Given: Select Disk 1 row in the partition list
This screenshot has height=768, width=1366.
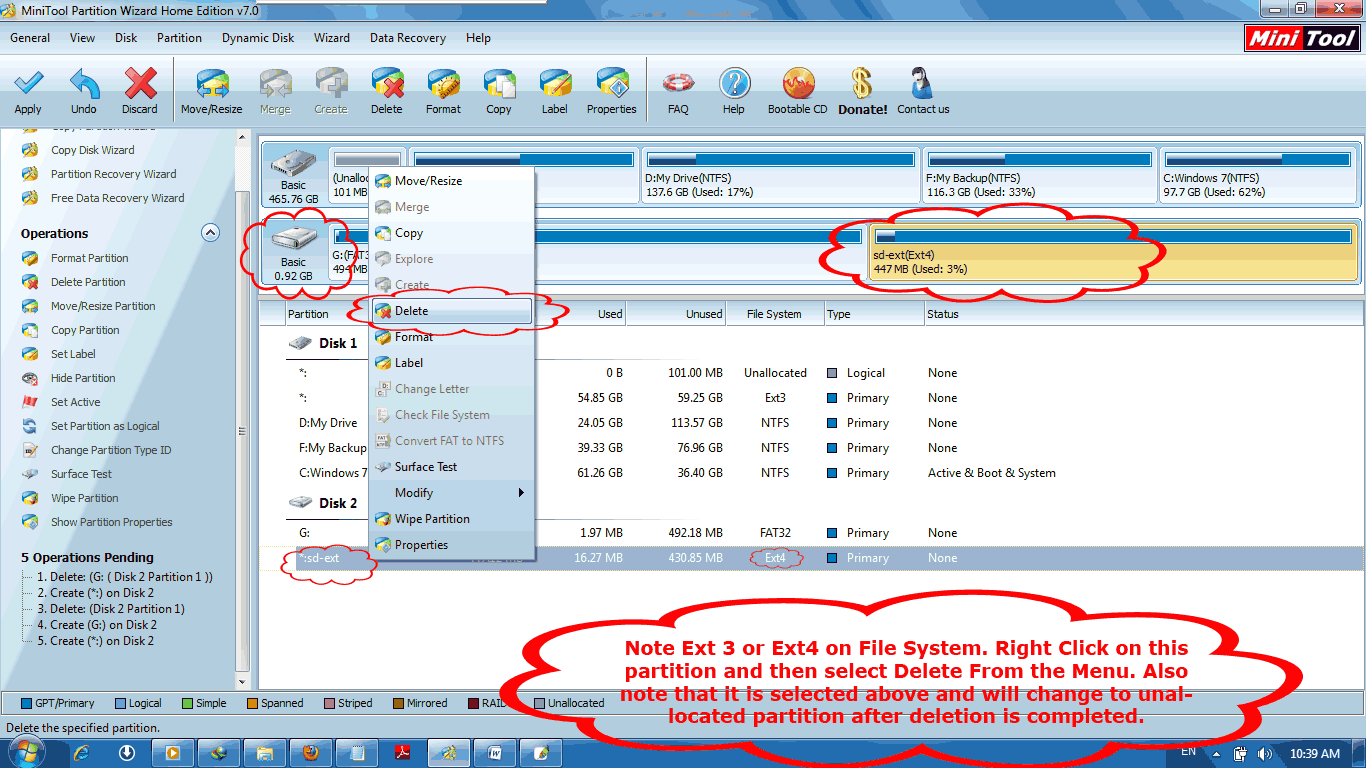Looking at the screenshot, I should [338, 343].
